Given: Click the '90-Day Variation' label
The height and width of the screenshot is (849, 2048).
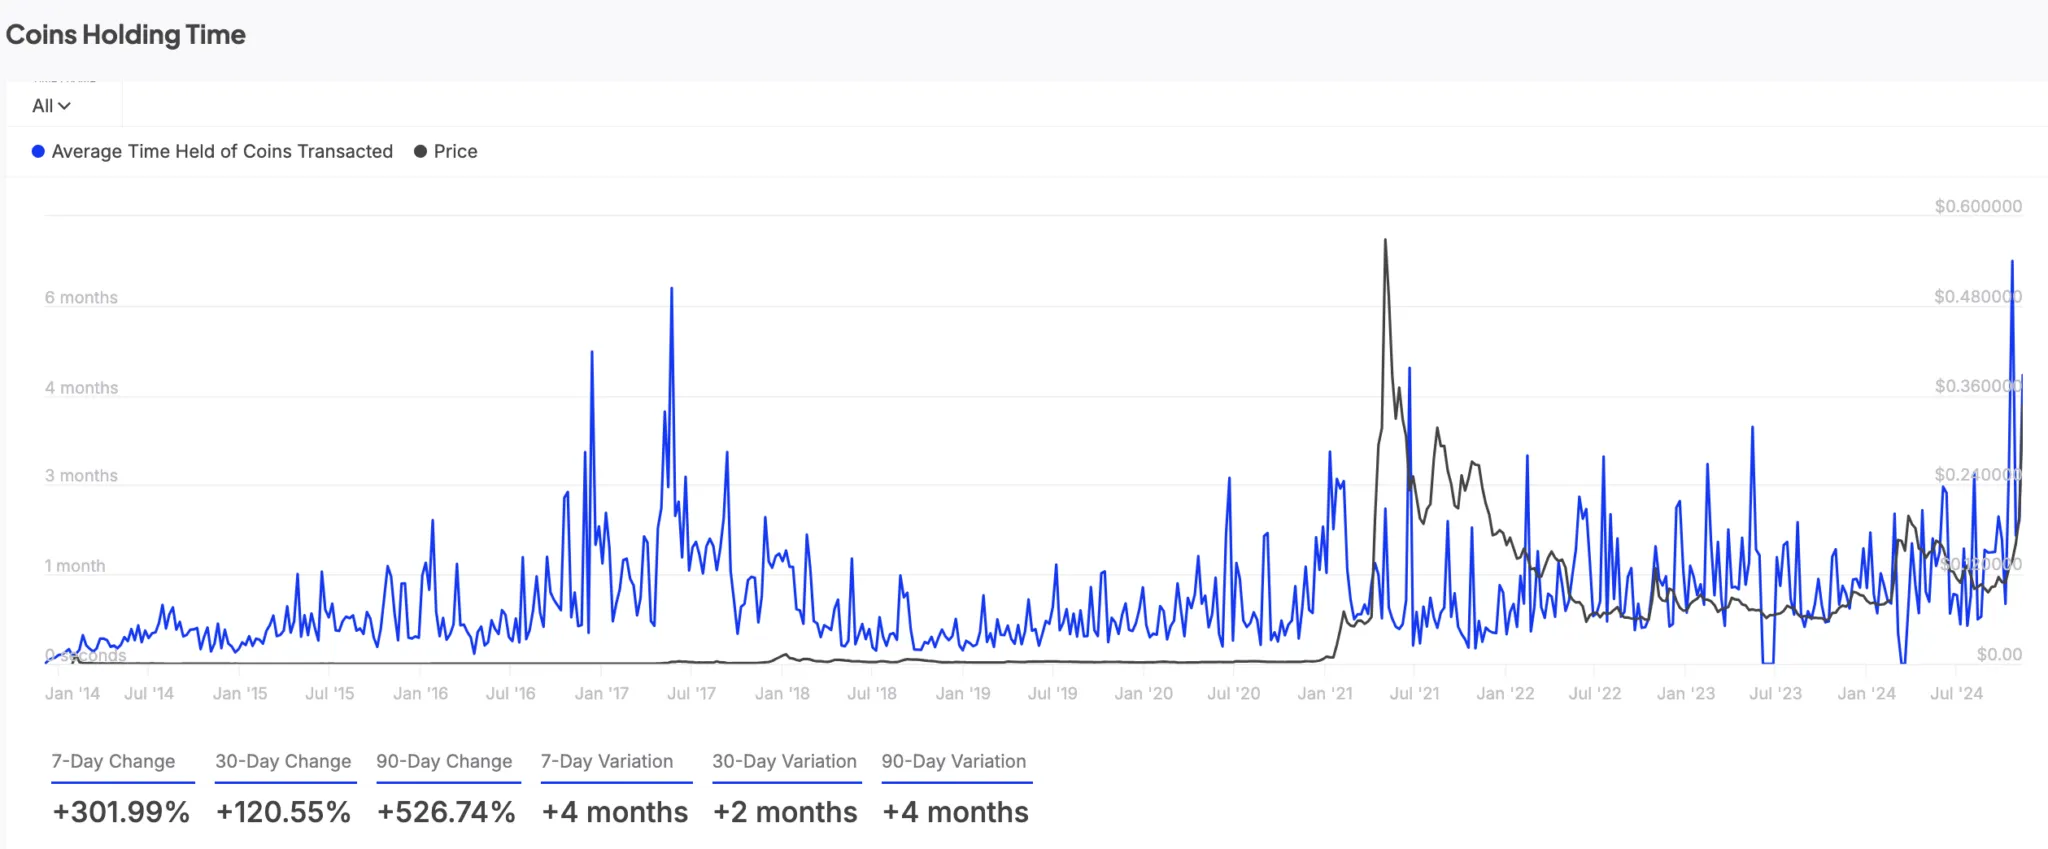Looking at the screenshot, I should [955, 761].
